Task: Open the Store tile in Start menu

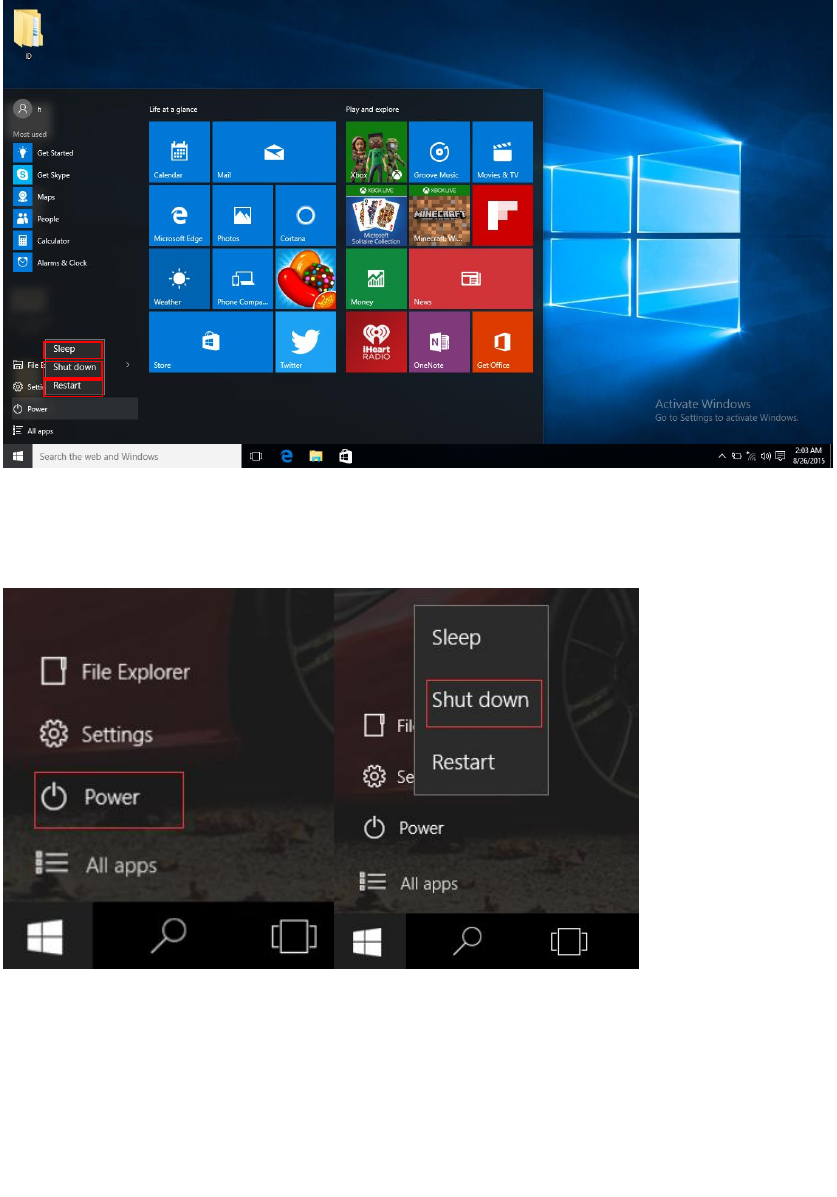Action: (x=211, y=342)
